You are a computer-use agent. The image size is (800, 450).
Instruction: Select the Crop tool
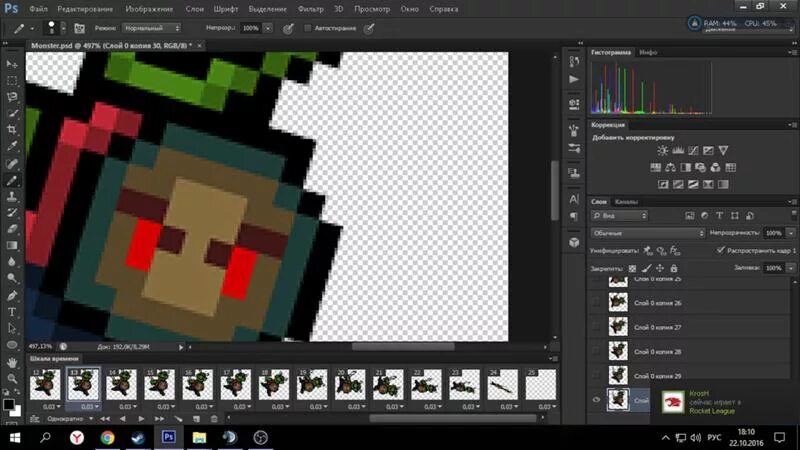coord(12,130)
